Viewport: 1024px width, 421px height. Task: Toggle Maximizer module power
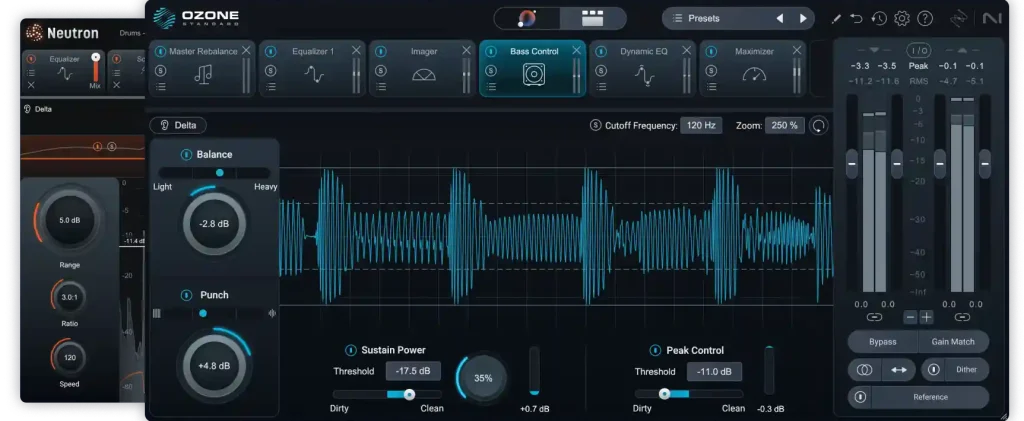(711, 52)
